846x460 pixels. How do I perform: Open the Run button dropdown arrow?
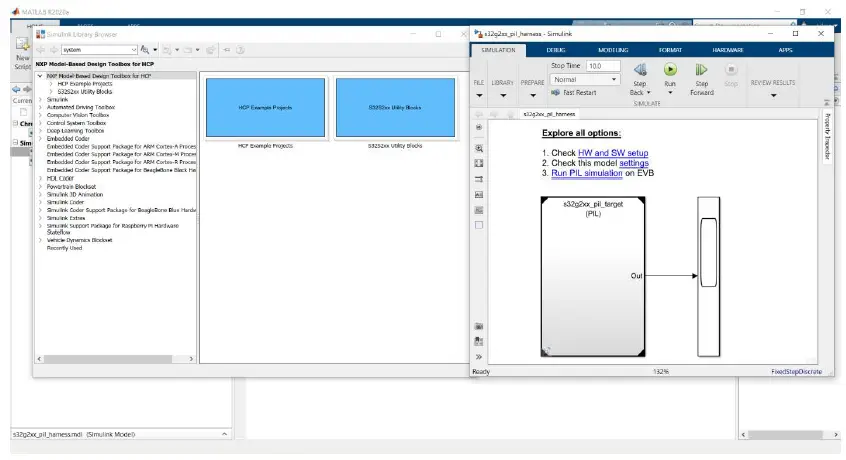pos(670,93)
